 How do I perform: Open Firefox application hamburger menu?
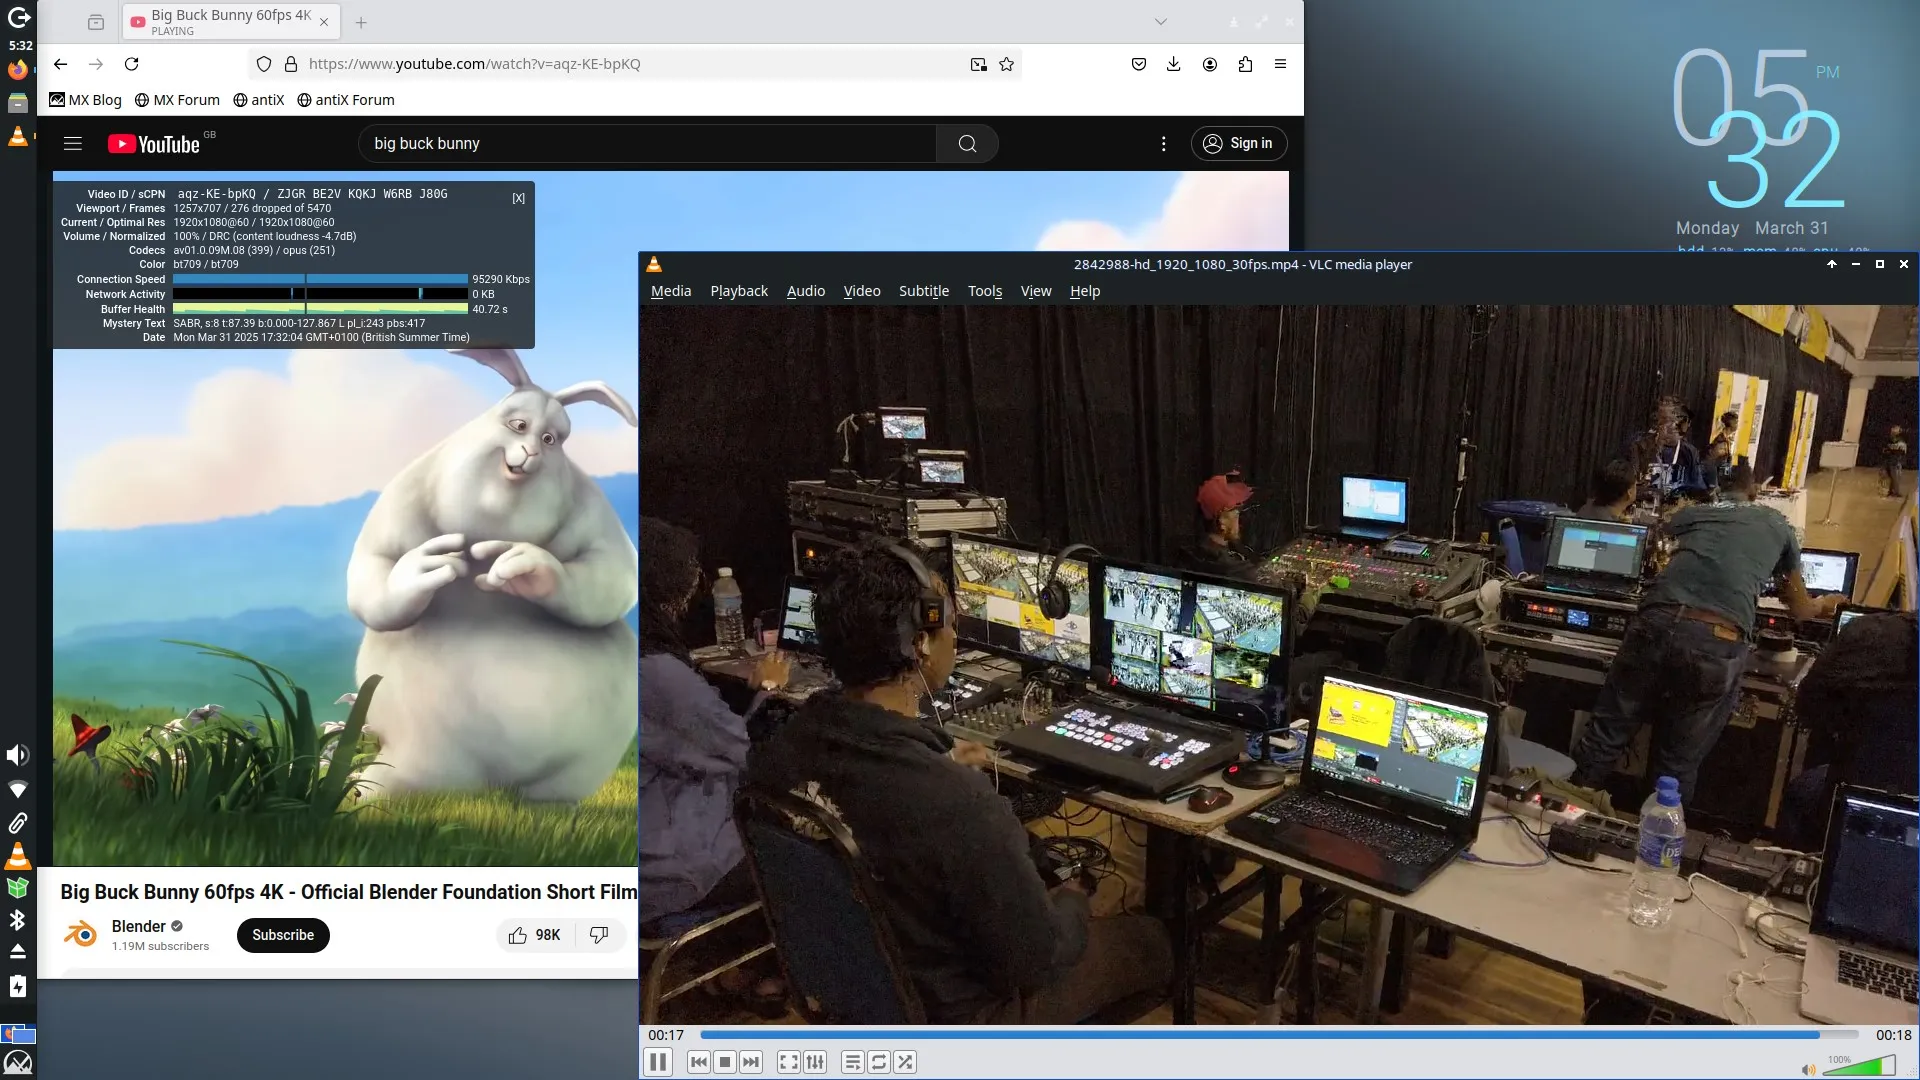(1280, 64)
